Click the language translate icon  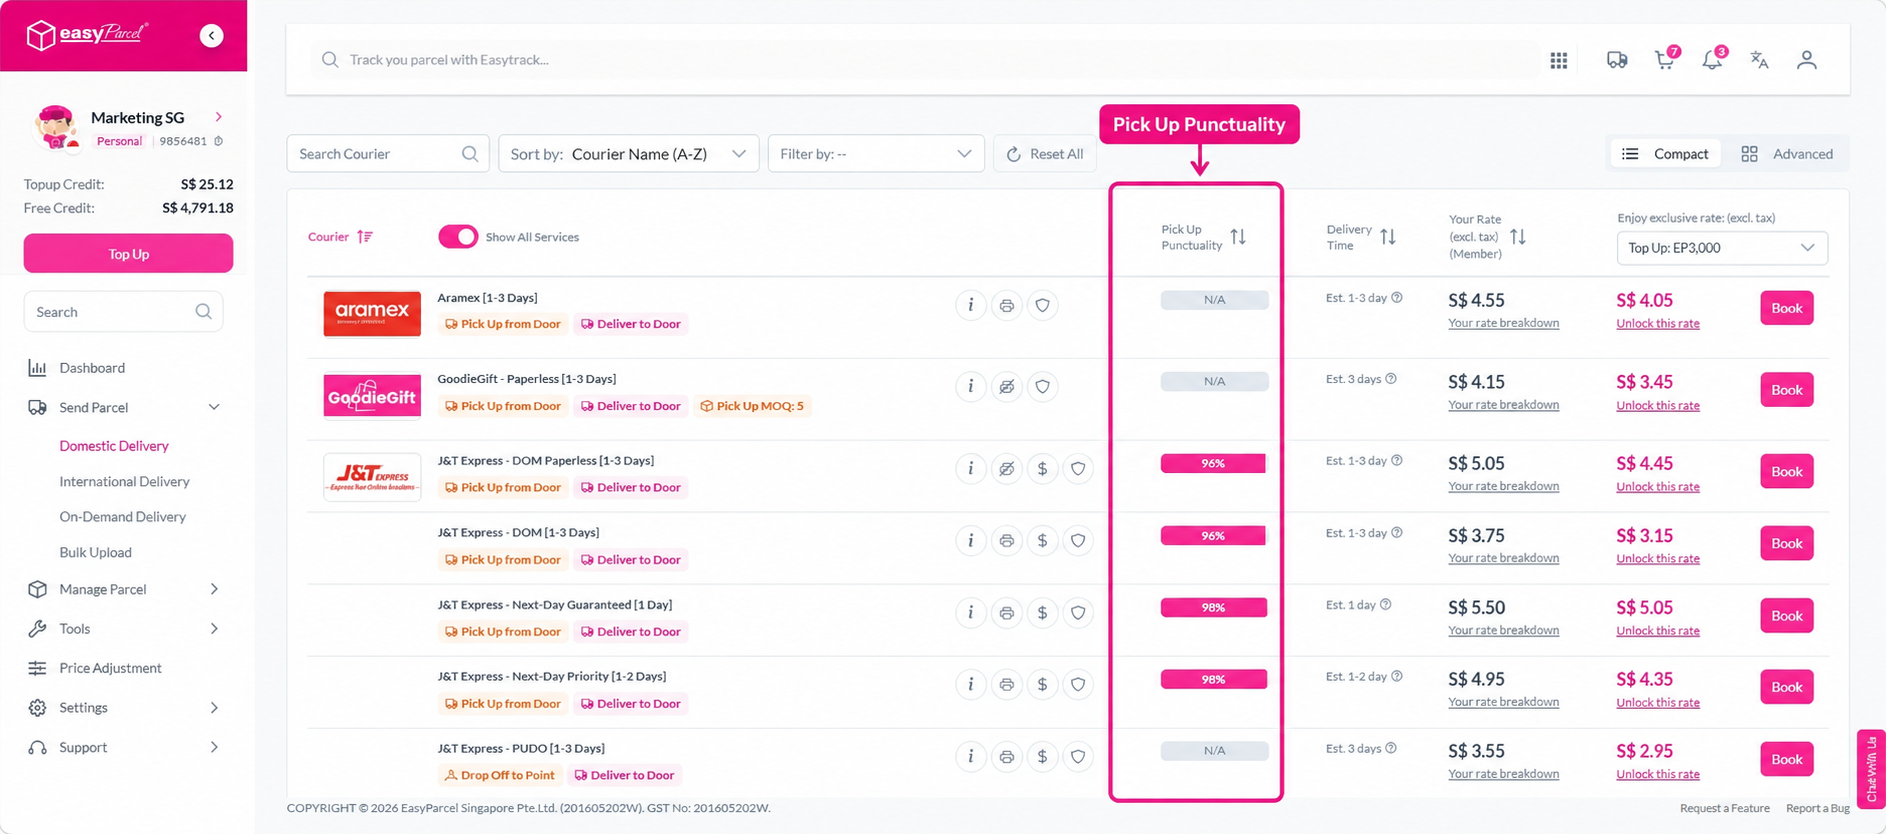[x=1760, y=60]
